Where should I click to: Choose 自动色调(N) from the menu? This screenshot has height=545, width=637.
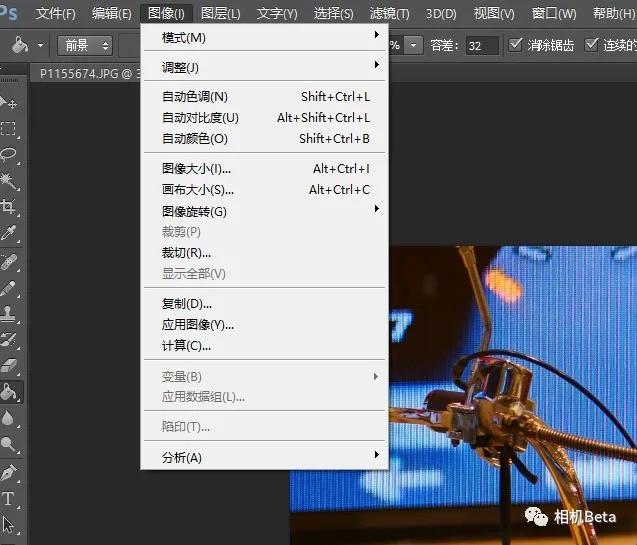click(x=264, y=97)
